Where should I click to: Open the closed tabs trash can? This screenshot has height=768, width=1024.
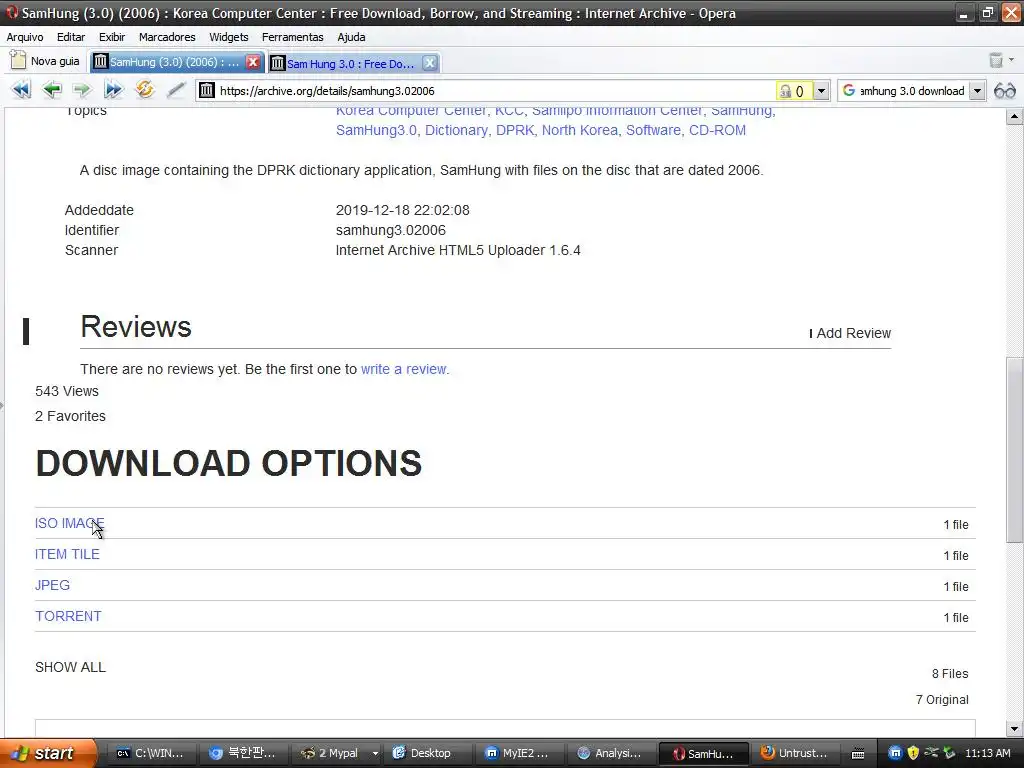pos(995,61)
